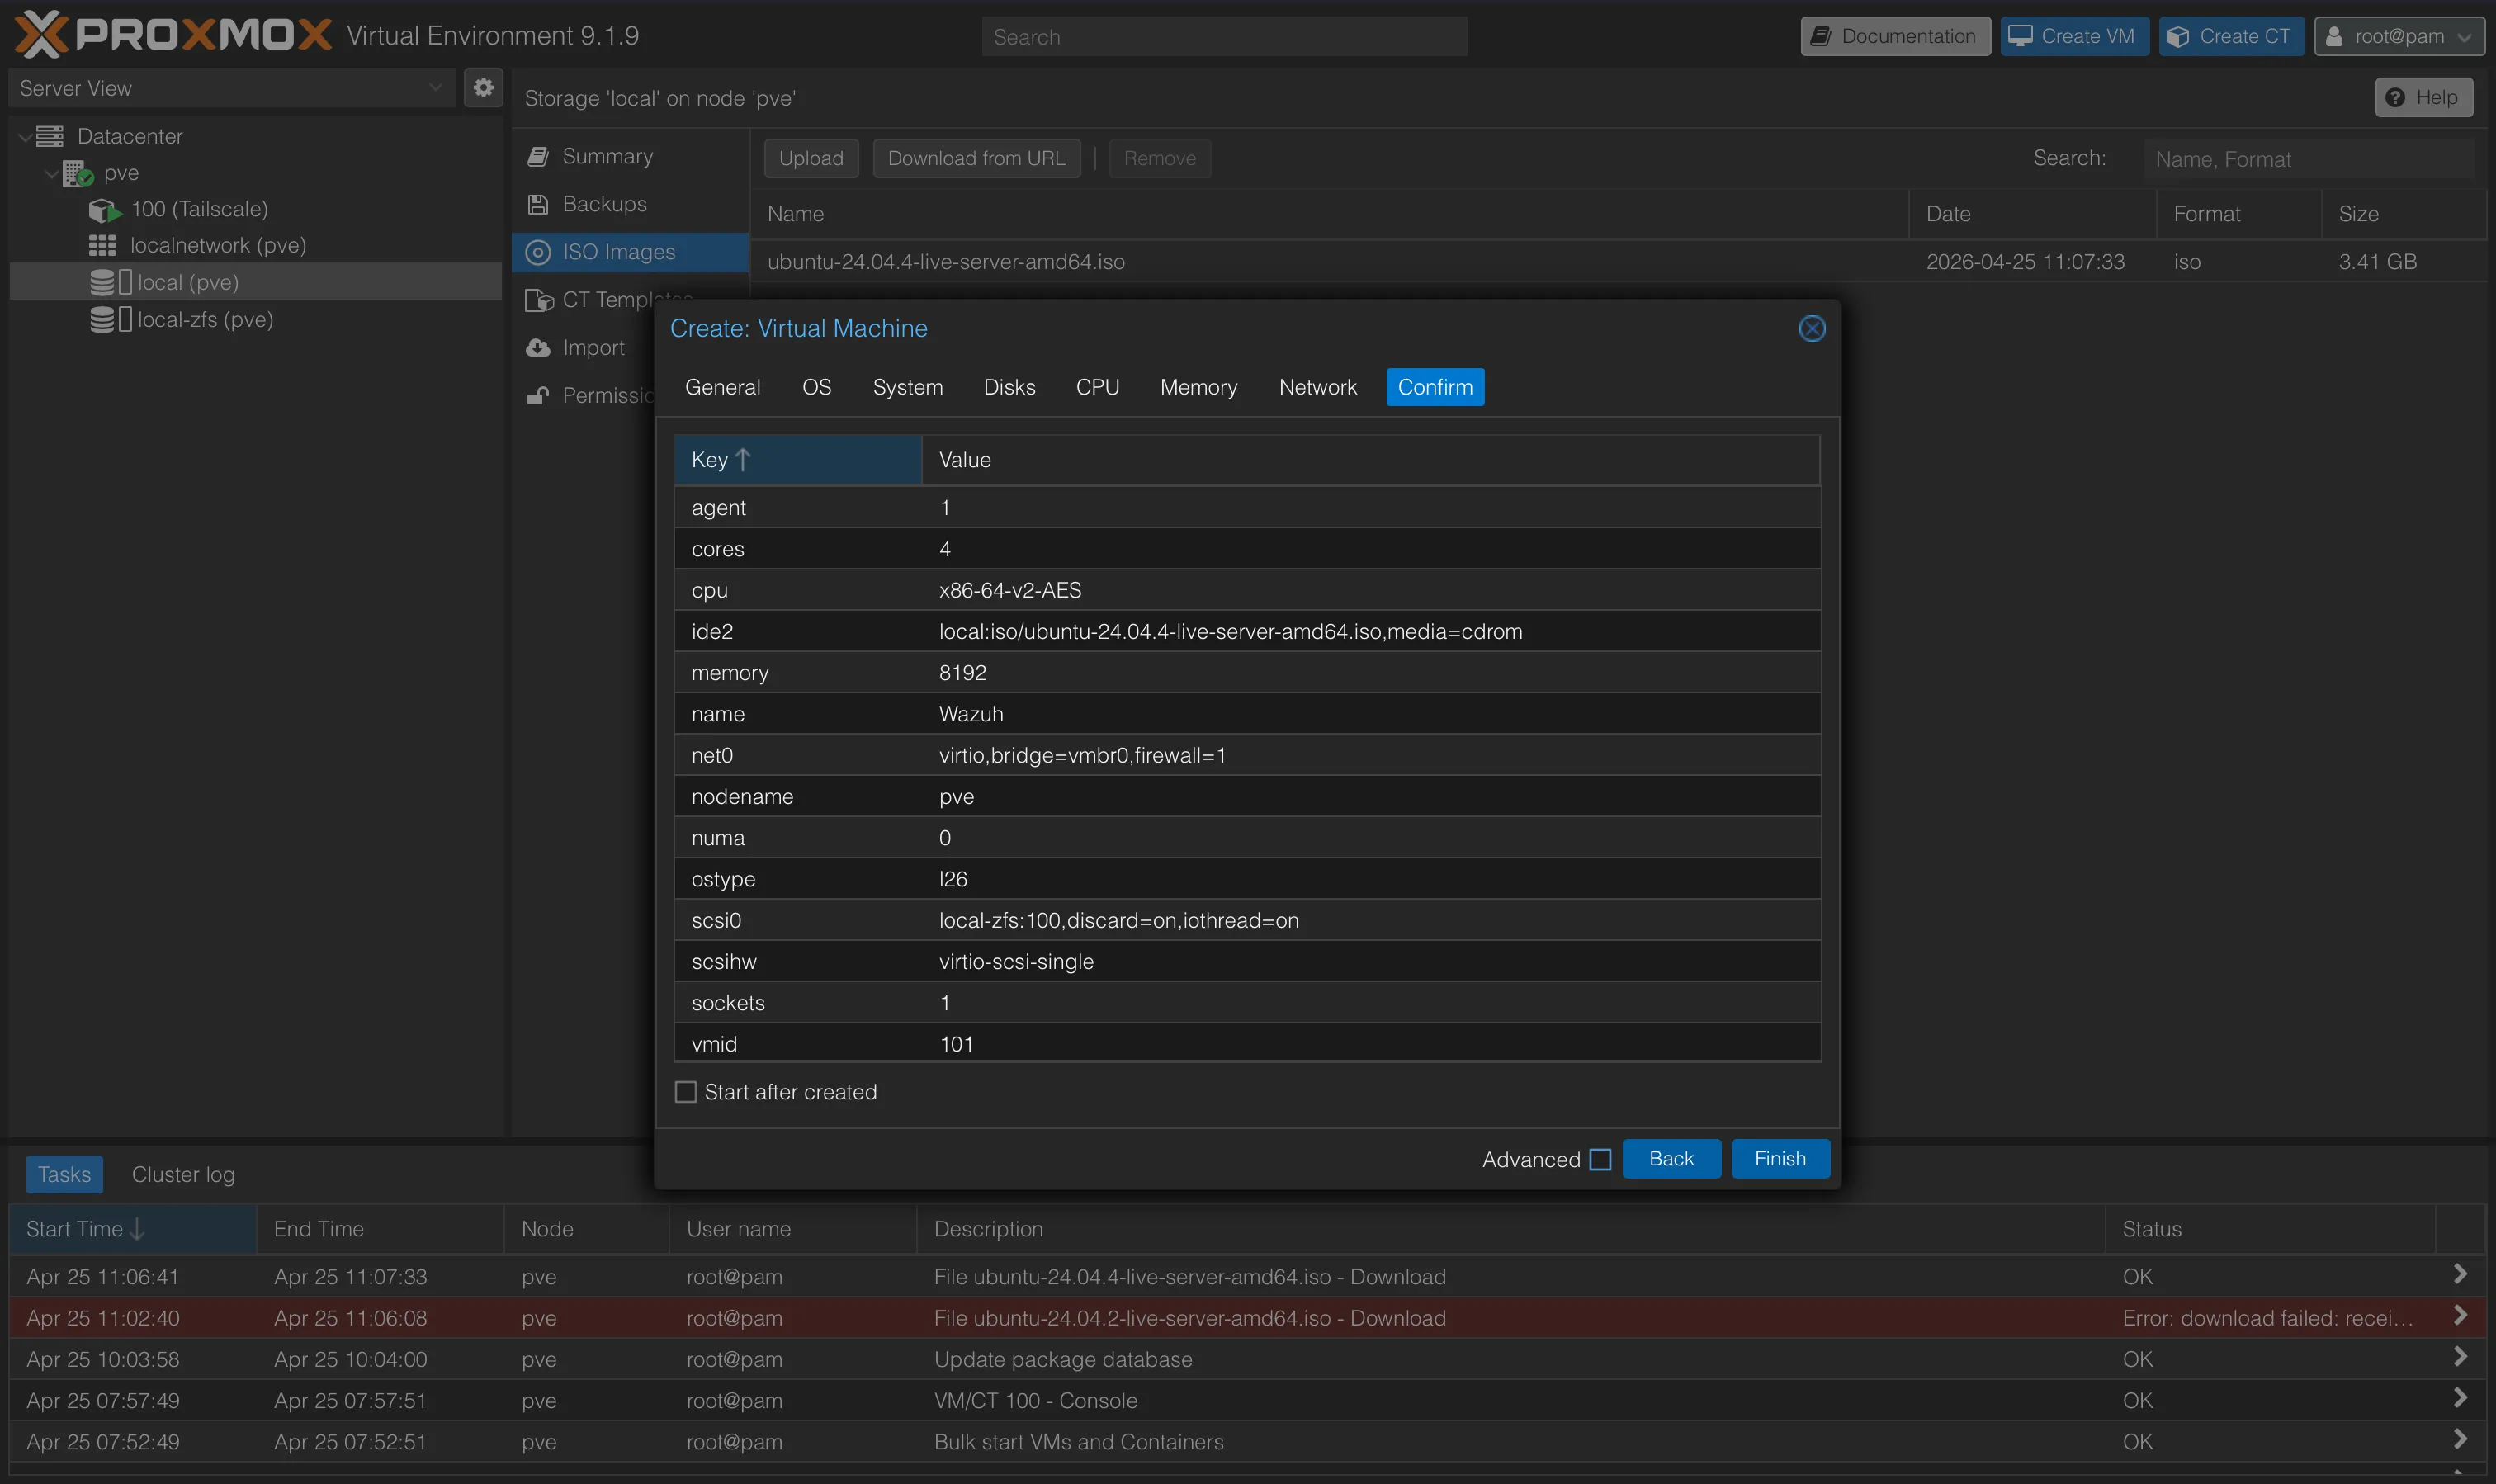The width and height of the screenshot is (2496, 1484).
Task: Switch to the CPU tab
Action: click(1097, 387)
